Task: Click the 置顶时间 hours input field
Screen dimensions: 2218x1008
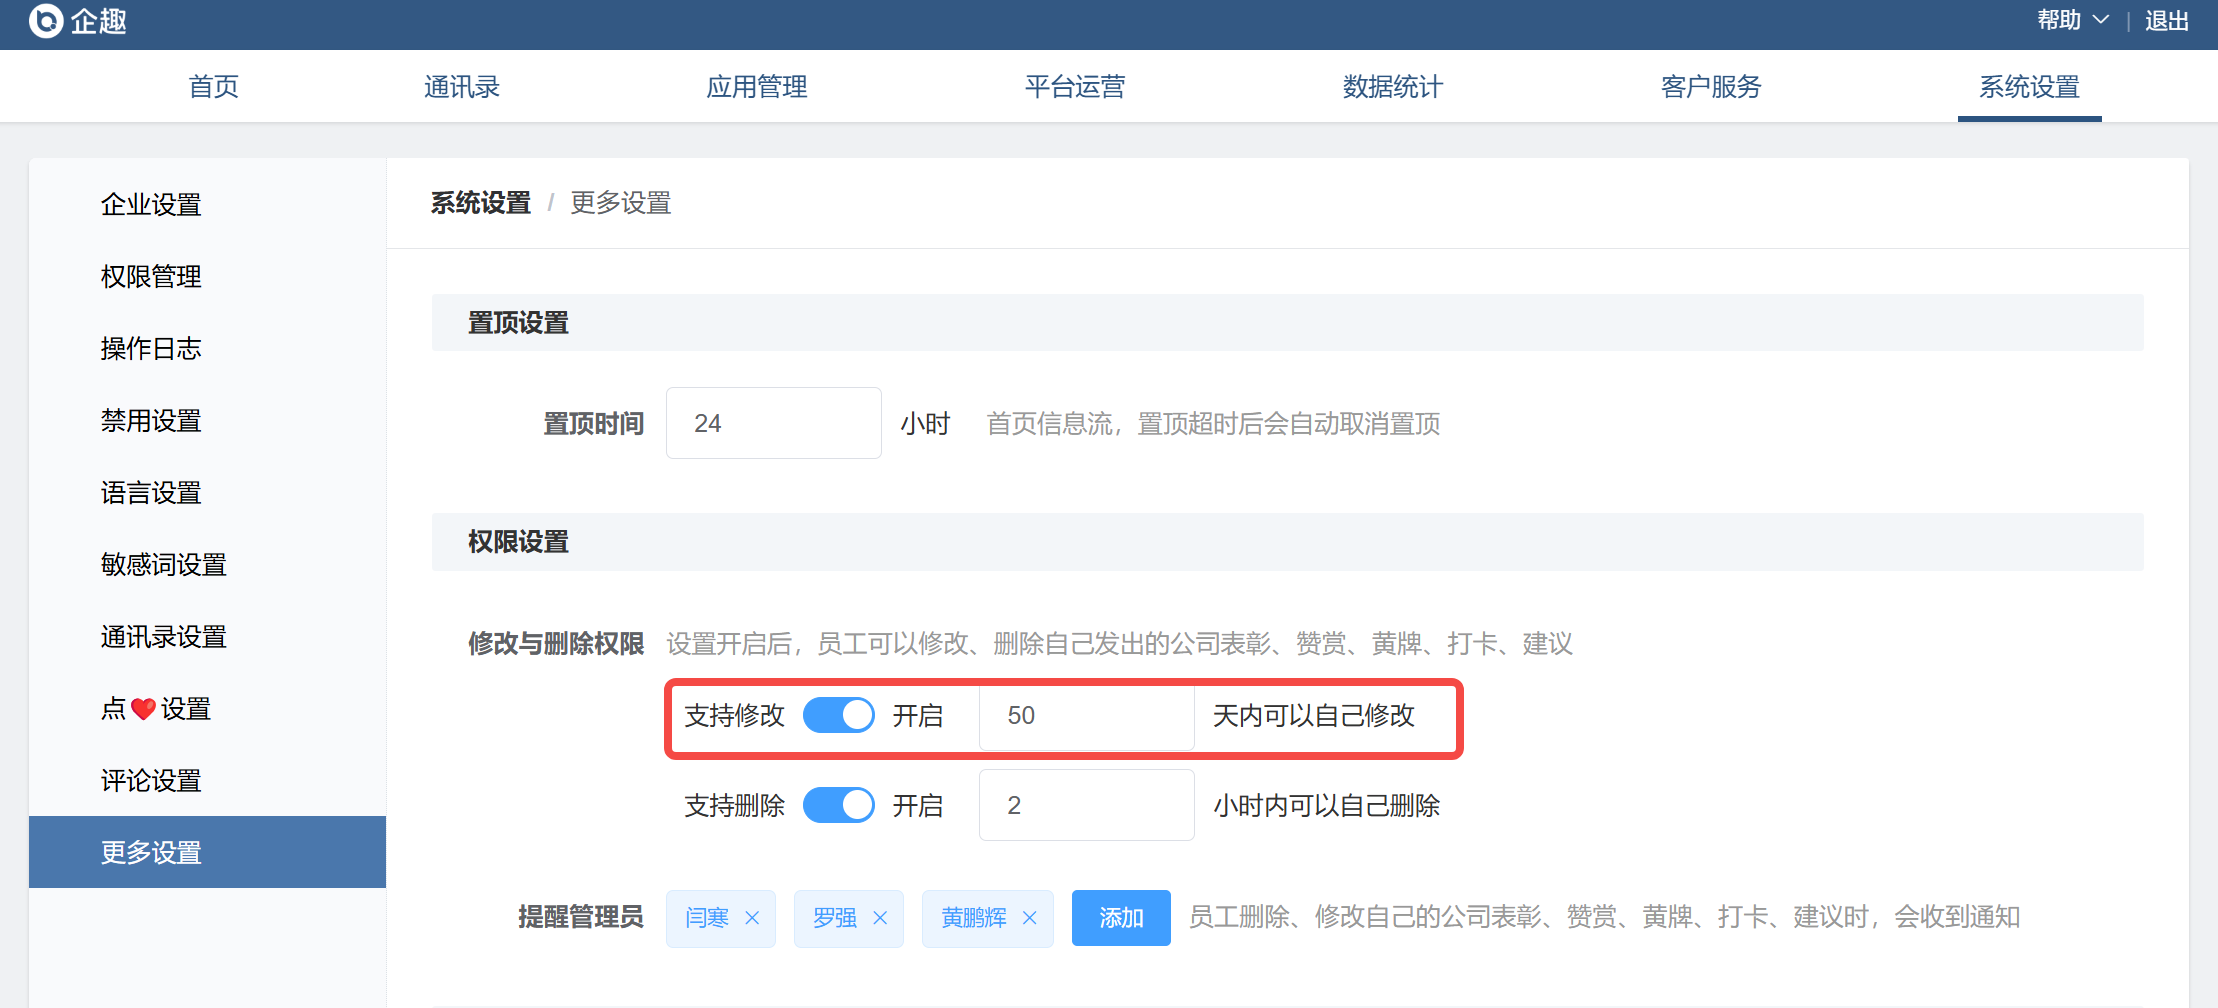Action: pyautogui.click(x=773, y=424)
